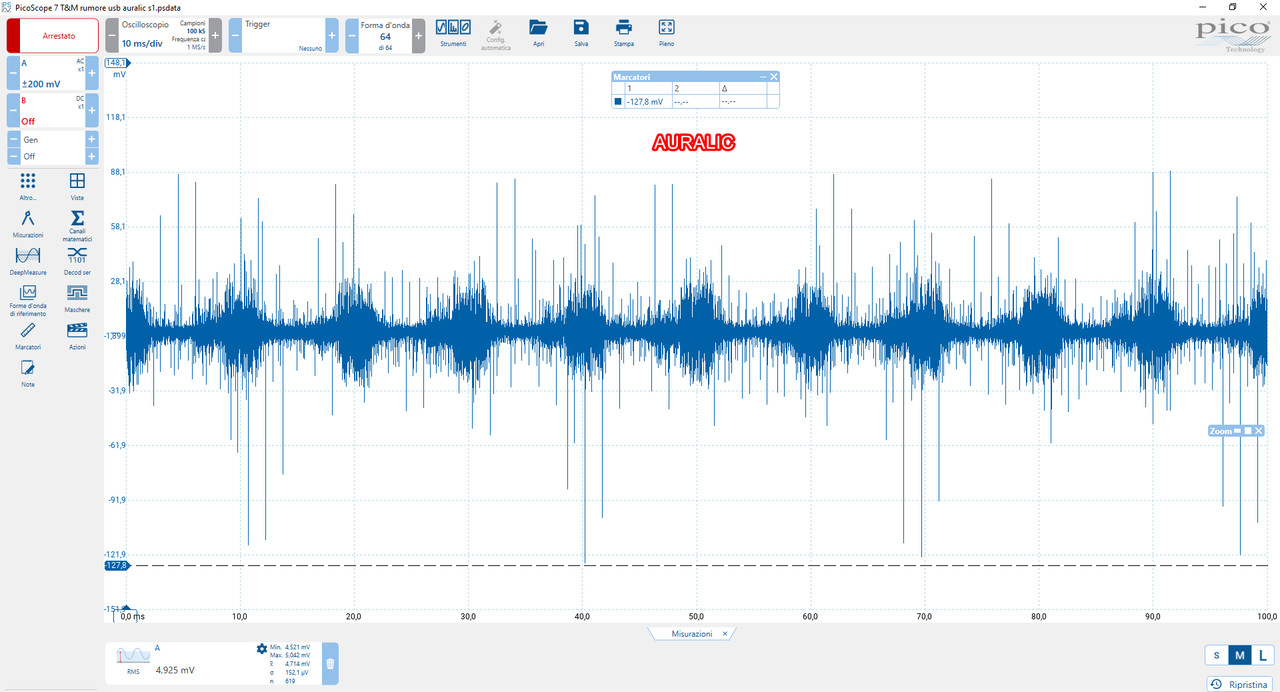
Task: Switch to Pieno full screen view
Action: tap(667, 33)
